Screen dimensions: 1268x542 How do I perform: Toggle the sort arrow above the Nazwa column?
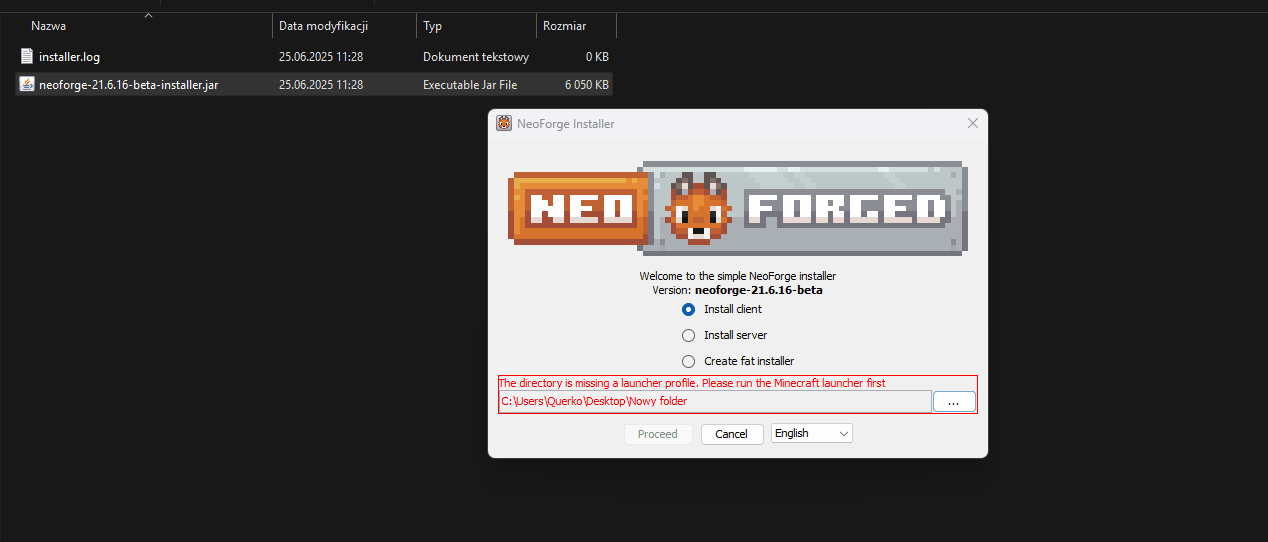pyautogui.click(x=148, y=15)
